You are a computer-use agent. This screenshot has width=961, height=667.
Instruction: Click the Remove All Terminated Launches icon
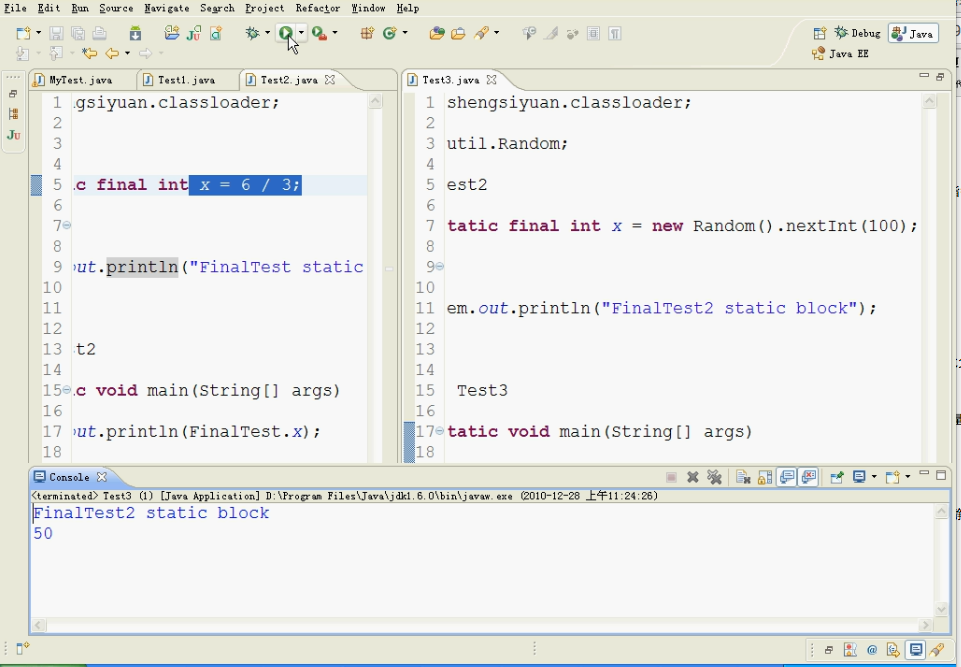point(714,477)
